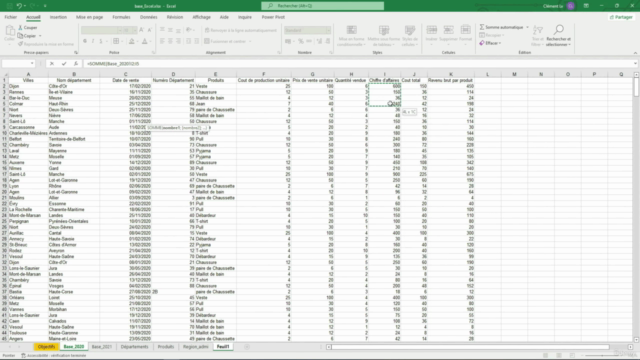Click the Fusionner et centrer button
Screen dimensions: 640x360
(228, 41)
